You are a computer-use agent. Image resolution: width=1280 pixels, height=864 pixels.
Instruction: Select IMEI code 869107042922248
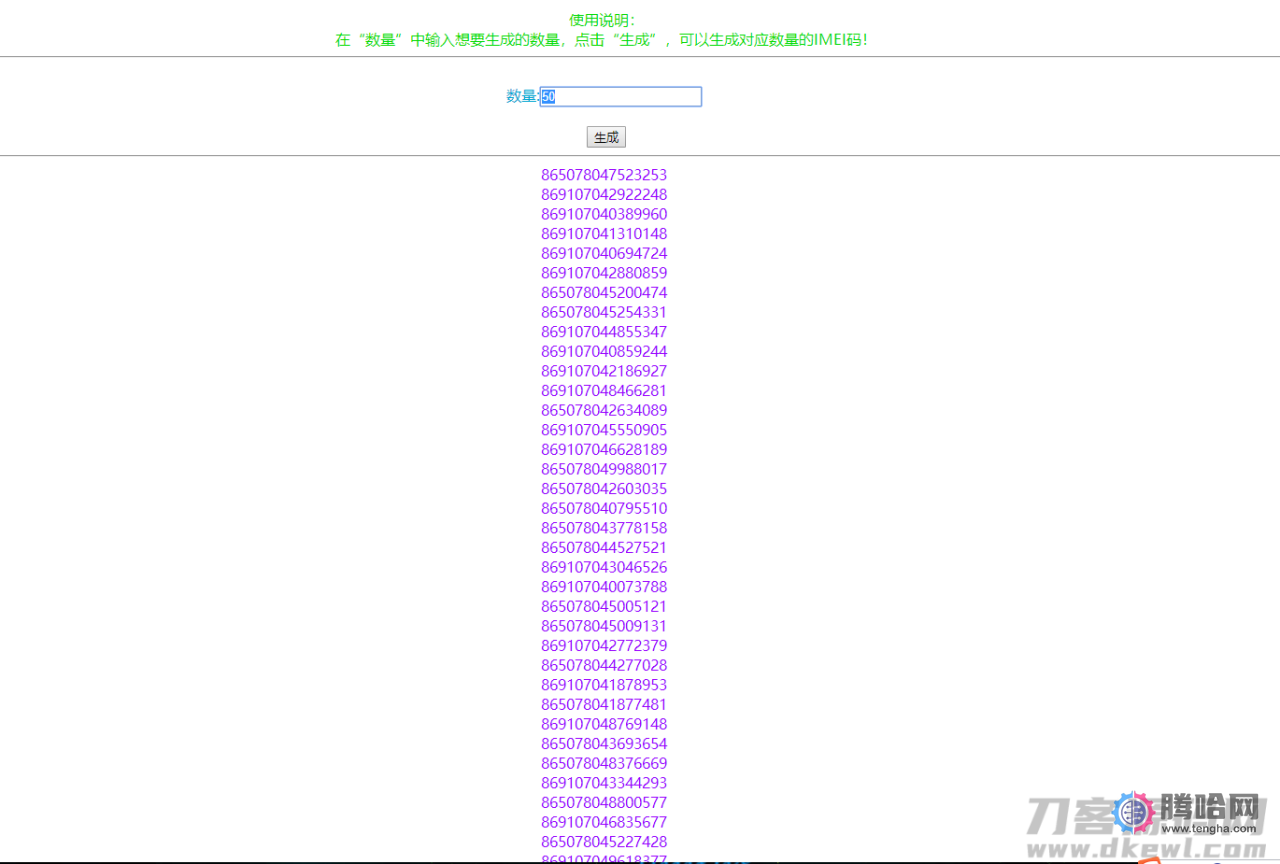click(x=604, y=194)
